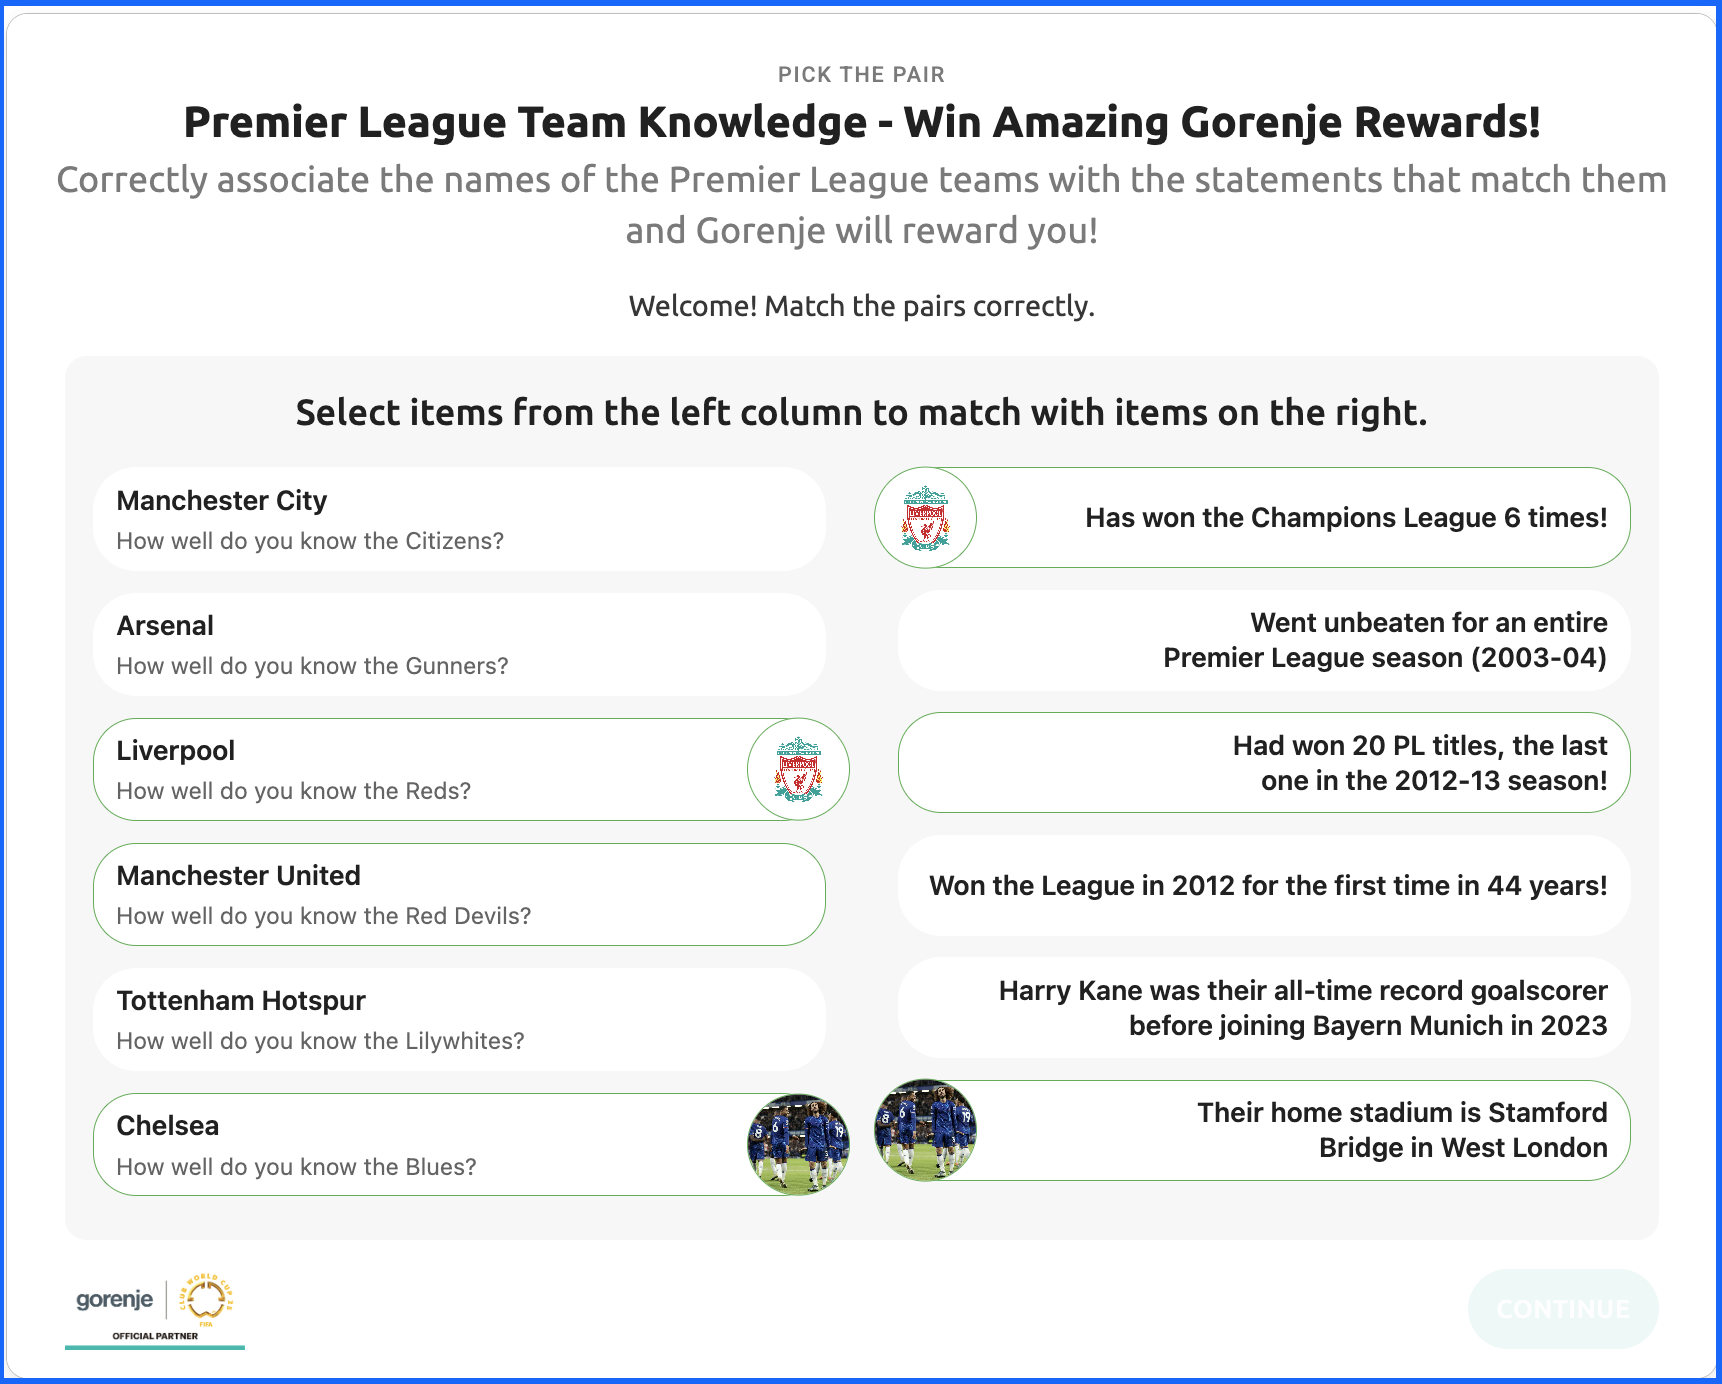Click the Chelsea players photo on Chelsea card
Screen dimensions: 1722x1384
pyautogui.click(x=798, y=1144)
